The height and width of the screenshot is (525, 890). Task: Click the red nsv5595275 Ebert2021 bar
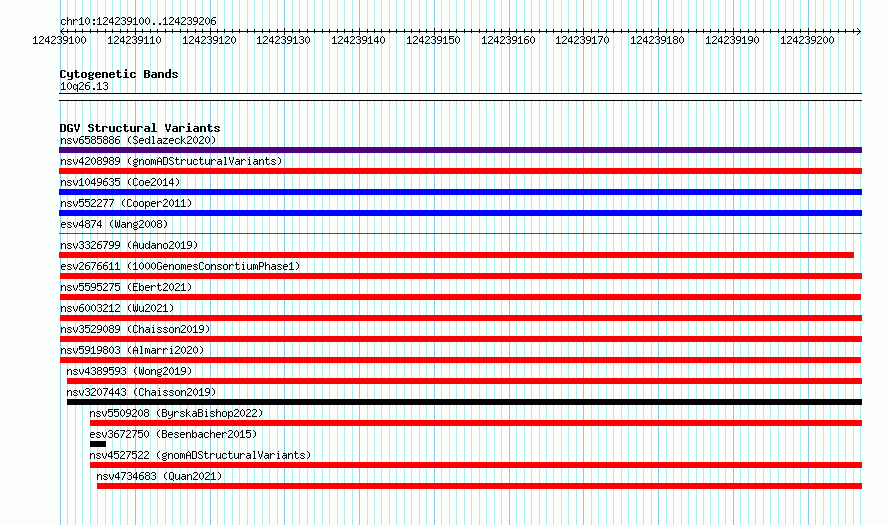pyautogui.click(x=460, y=297)
